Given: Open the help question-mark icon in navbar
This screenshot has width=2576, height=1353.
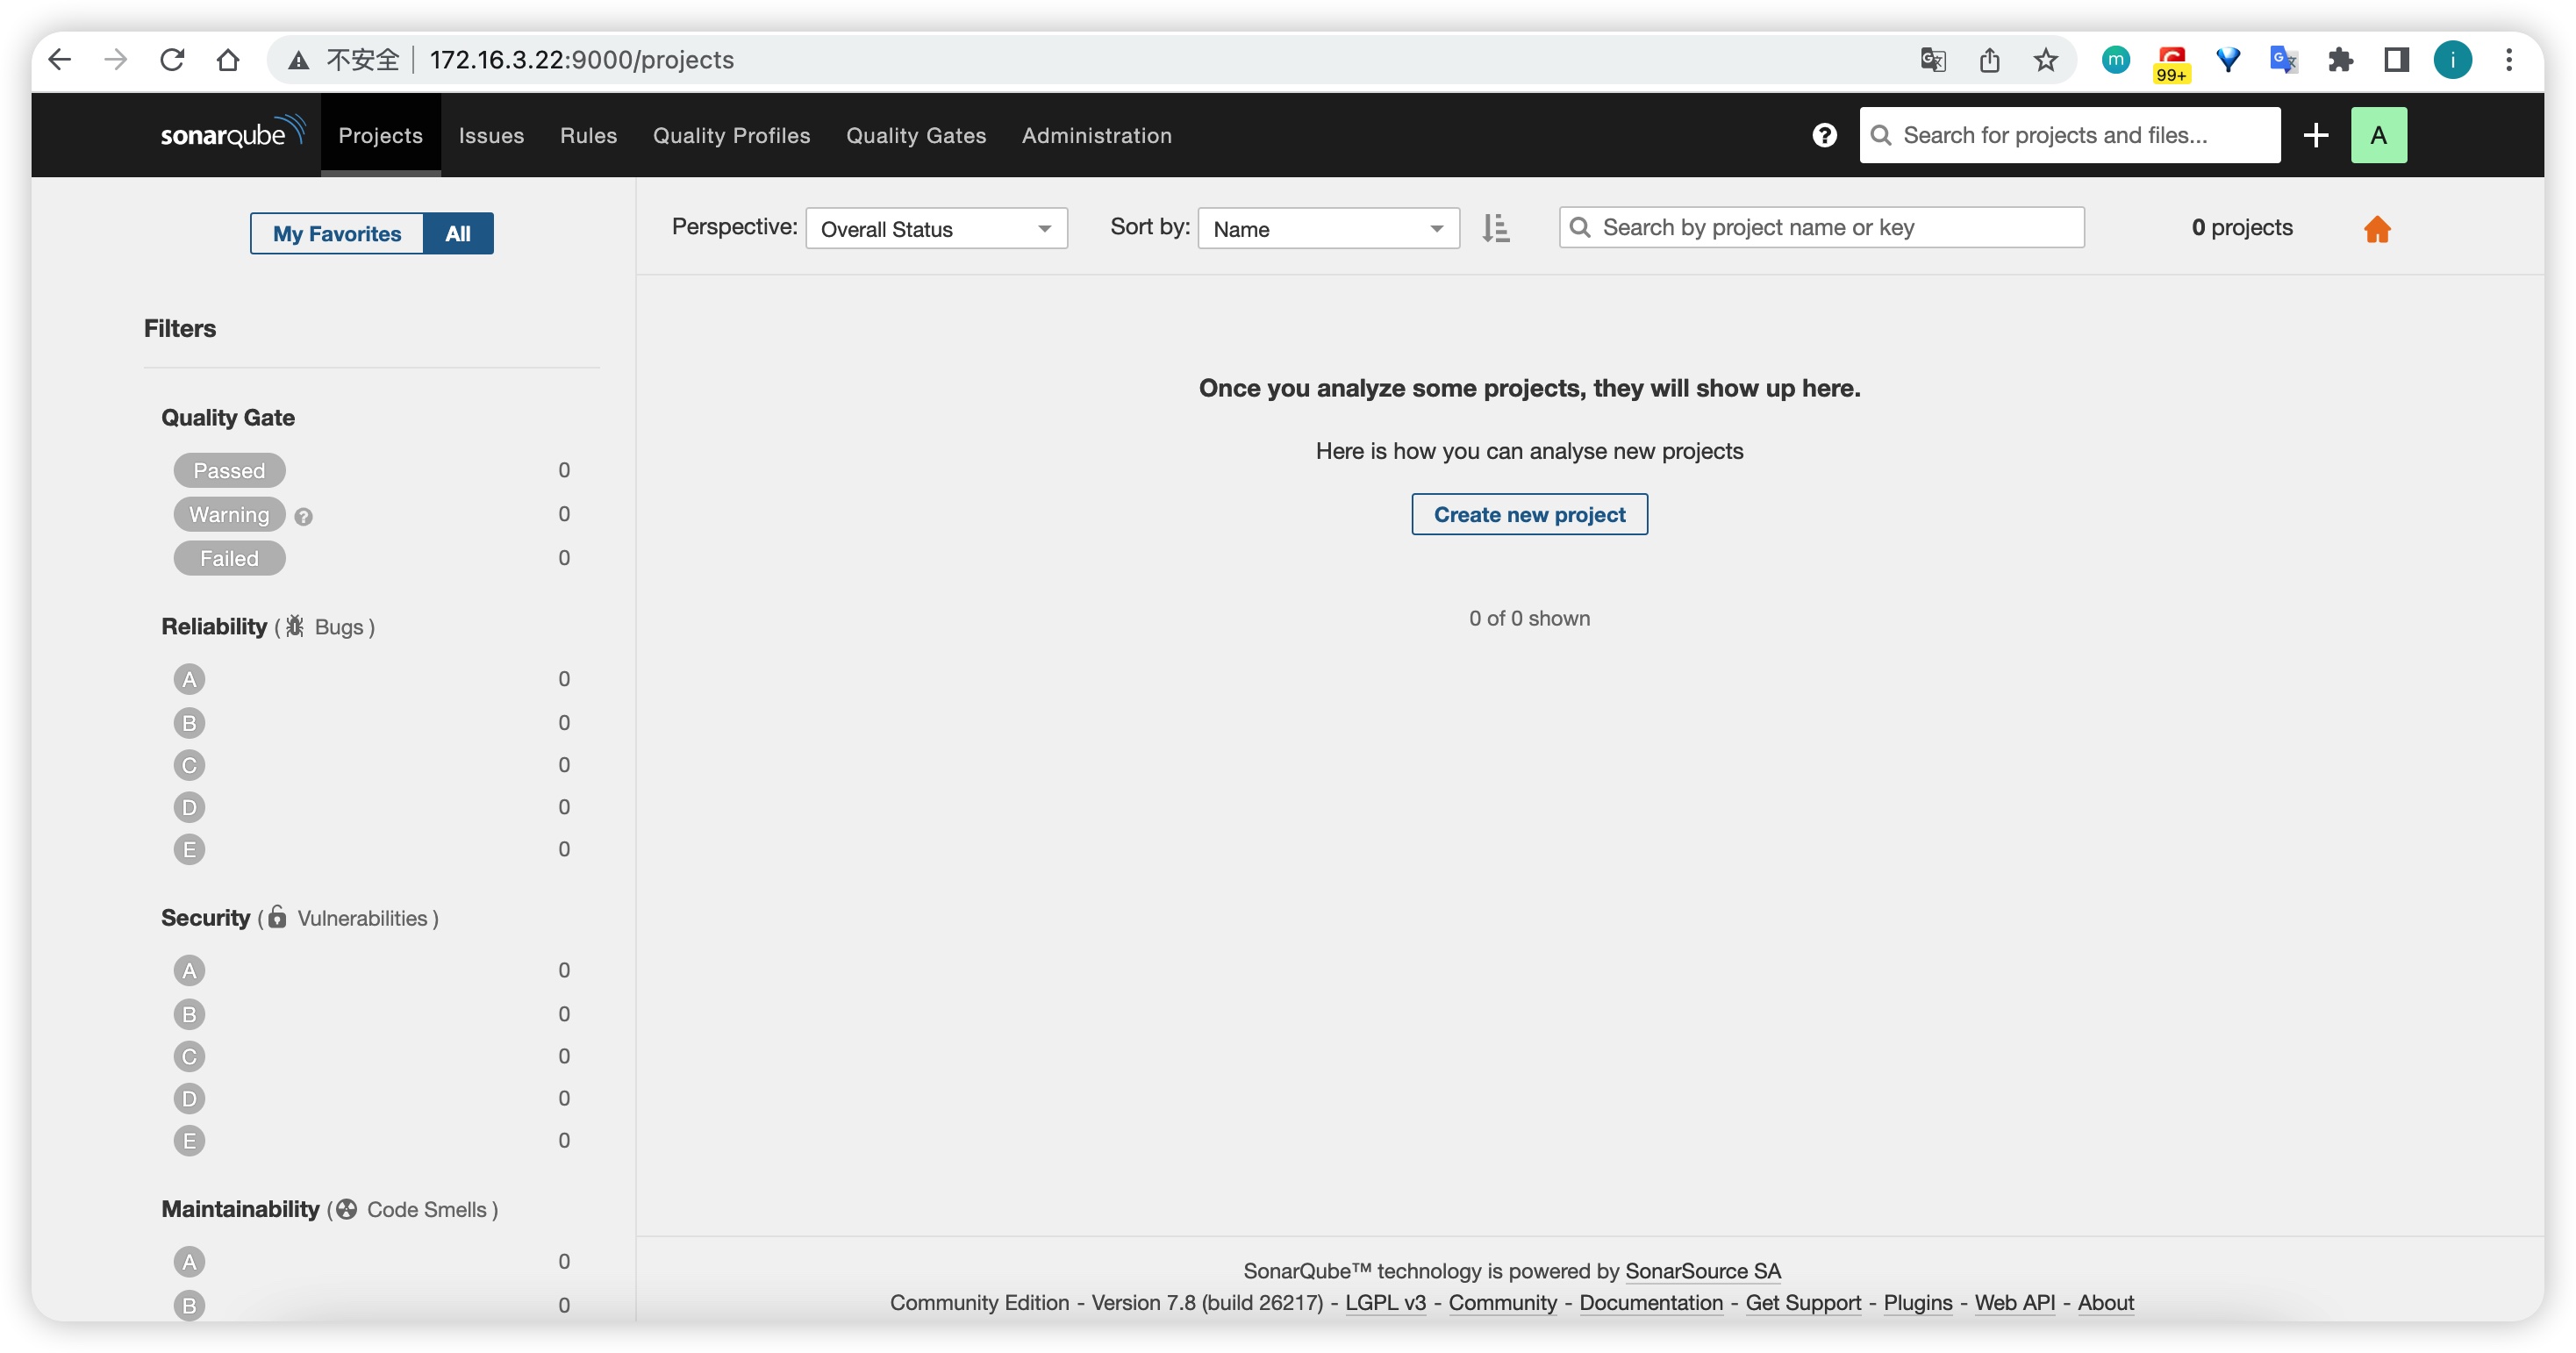Looking at the screenshot, I should [1824, 135].
